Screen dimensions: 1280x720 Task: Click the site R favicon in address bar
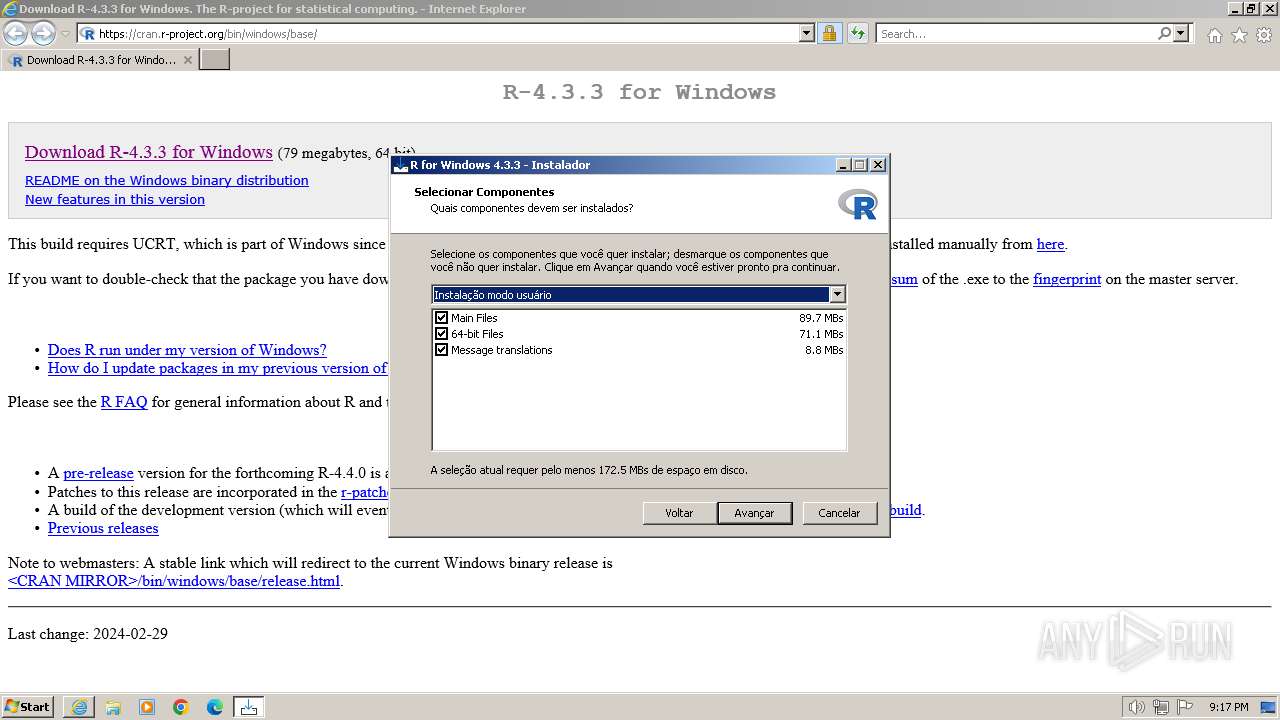88,34
